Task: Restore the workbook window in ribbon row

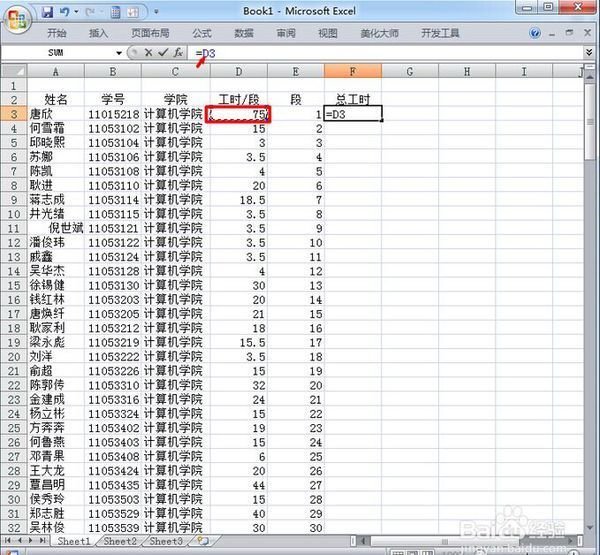Action: click(x=569, y=33)
